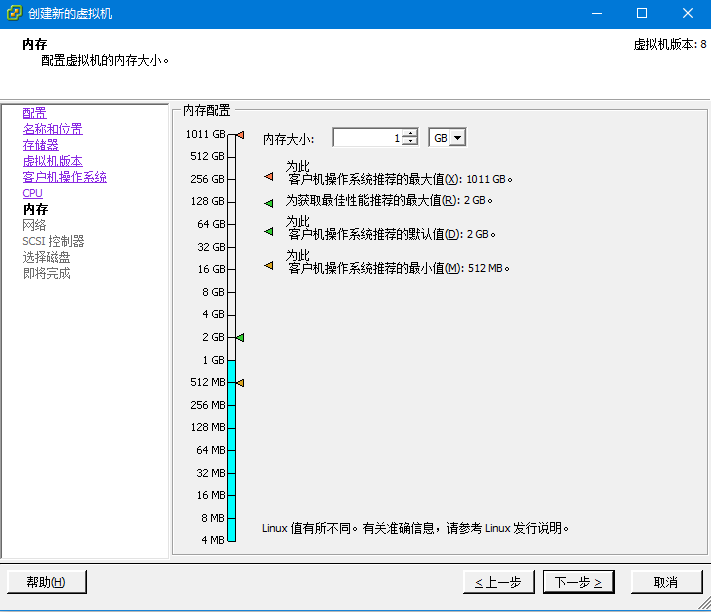The width and height of the screenshot is (711, 612).
Task: Set memory slider to 64 GB level
Action: [x=231, y=224]
